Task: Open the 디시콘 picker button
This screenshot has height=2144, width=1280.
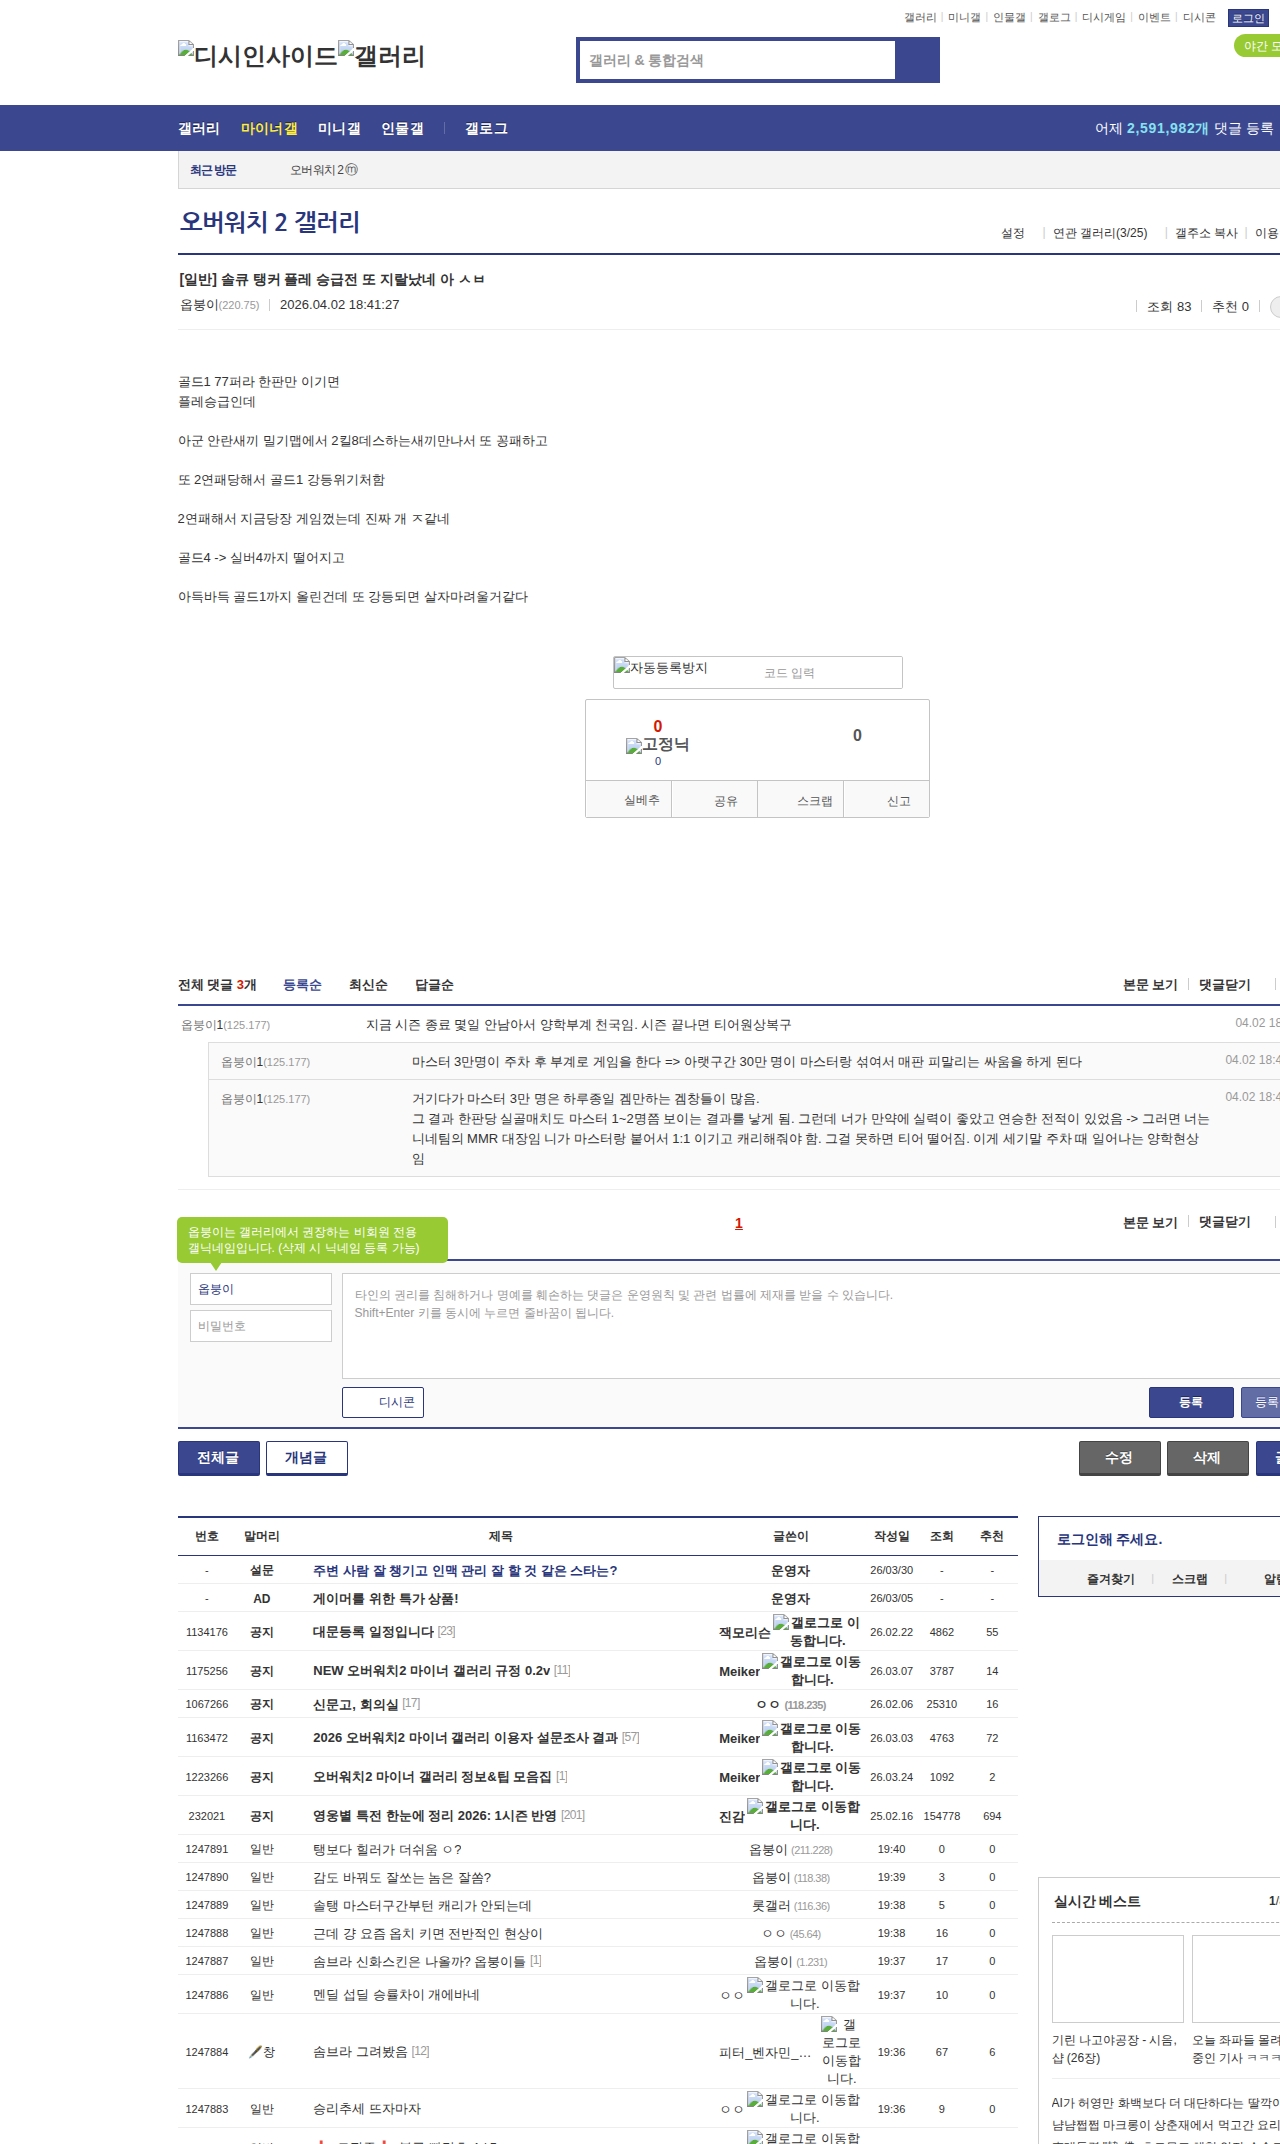Action: (383, 1402)
